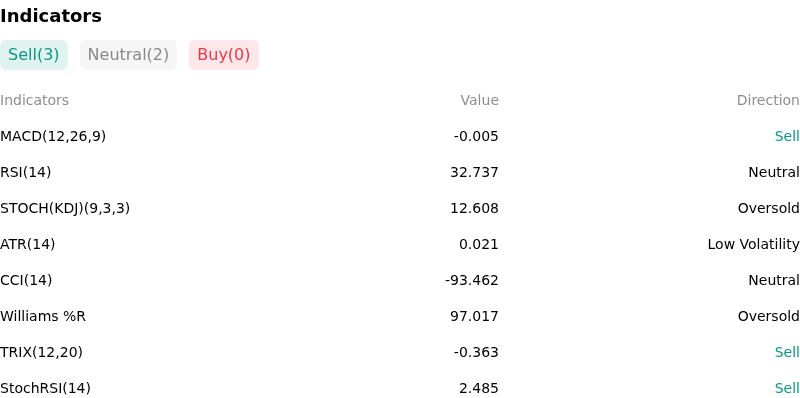This screenshot has height=398, width=800.
Task: Click the TRIX Sell direction label
Action: coord(787,352)
